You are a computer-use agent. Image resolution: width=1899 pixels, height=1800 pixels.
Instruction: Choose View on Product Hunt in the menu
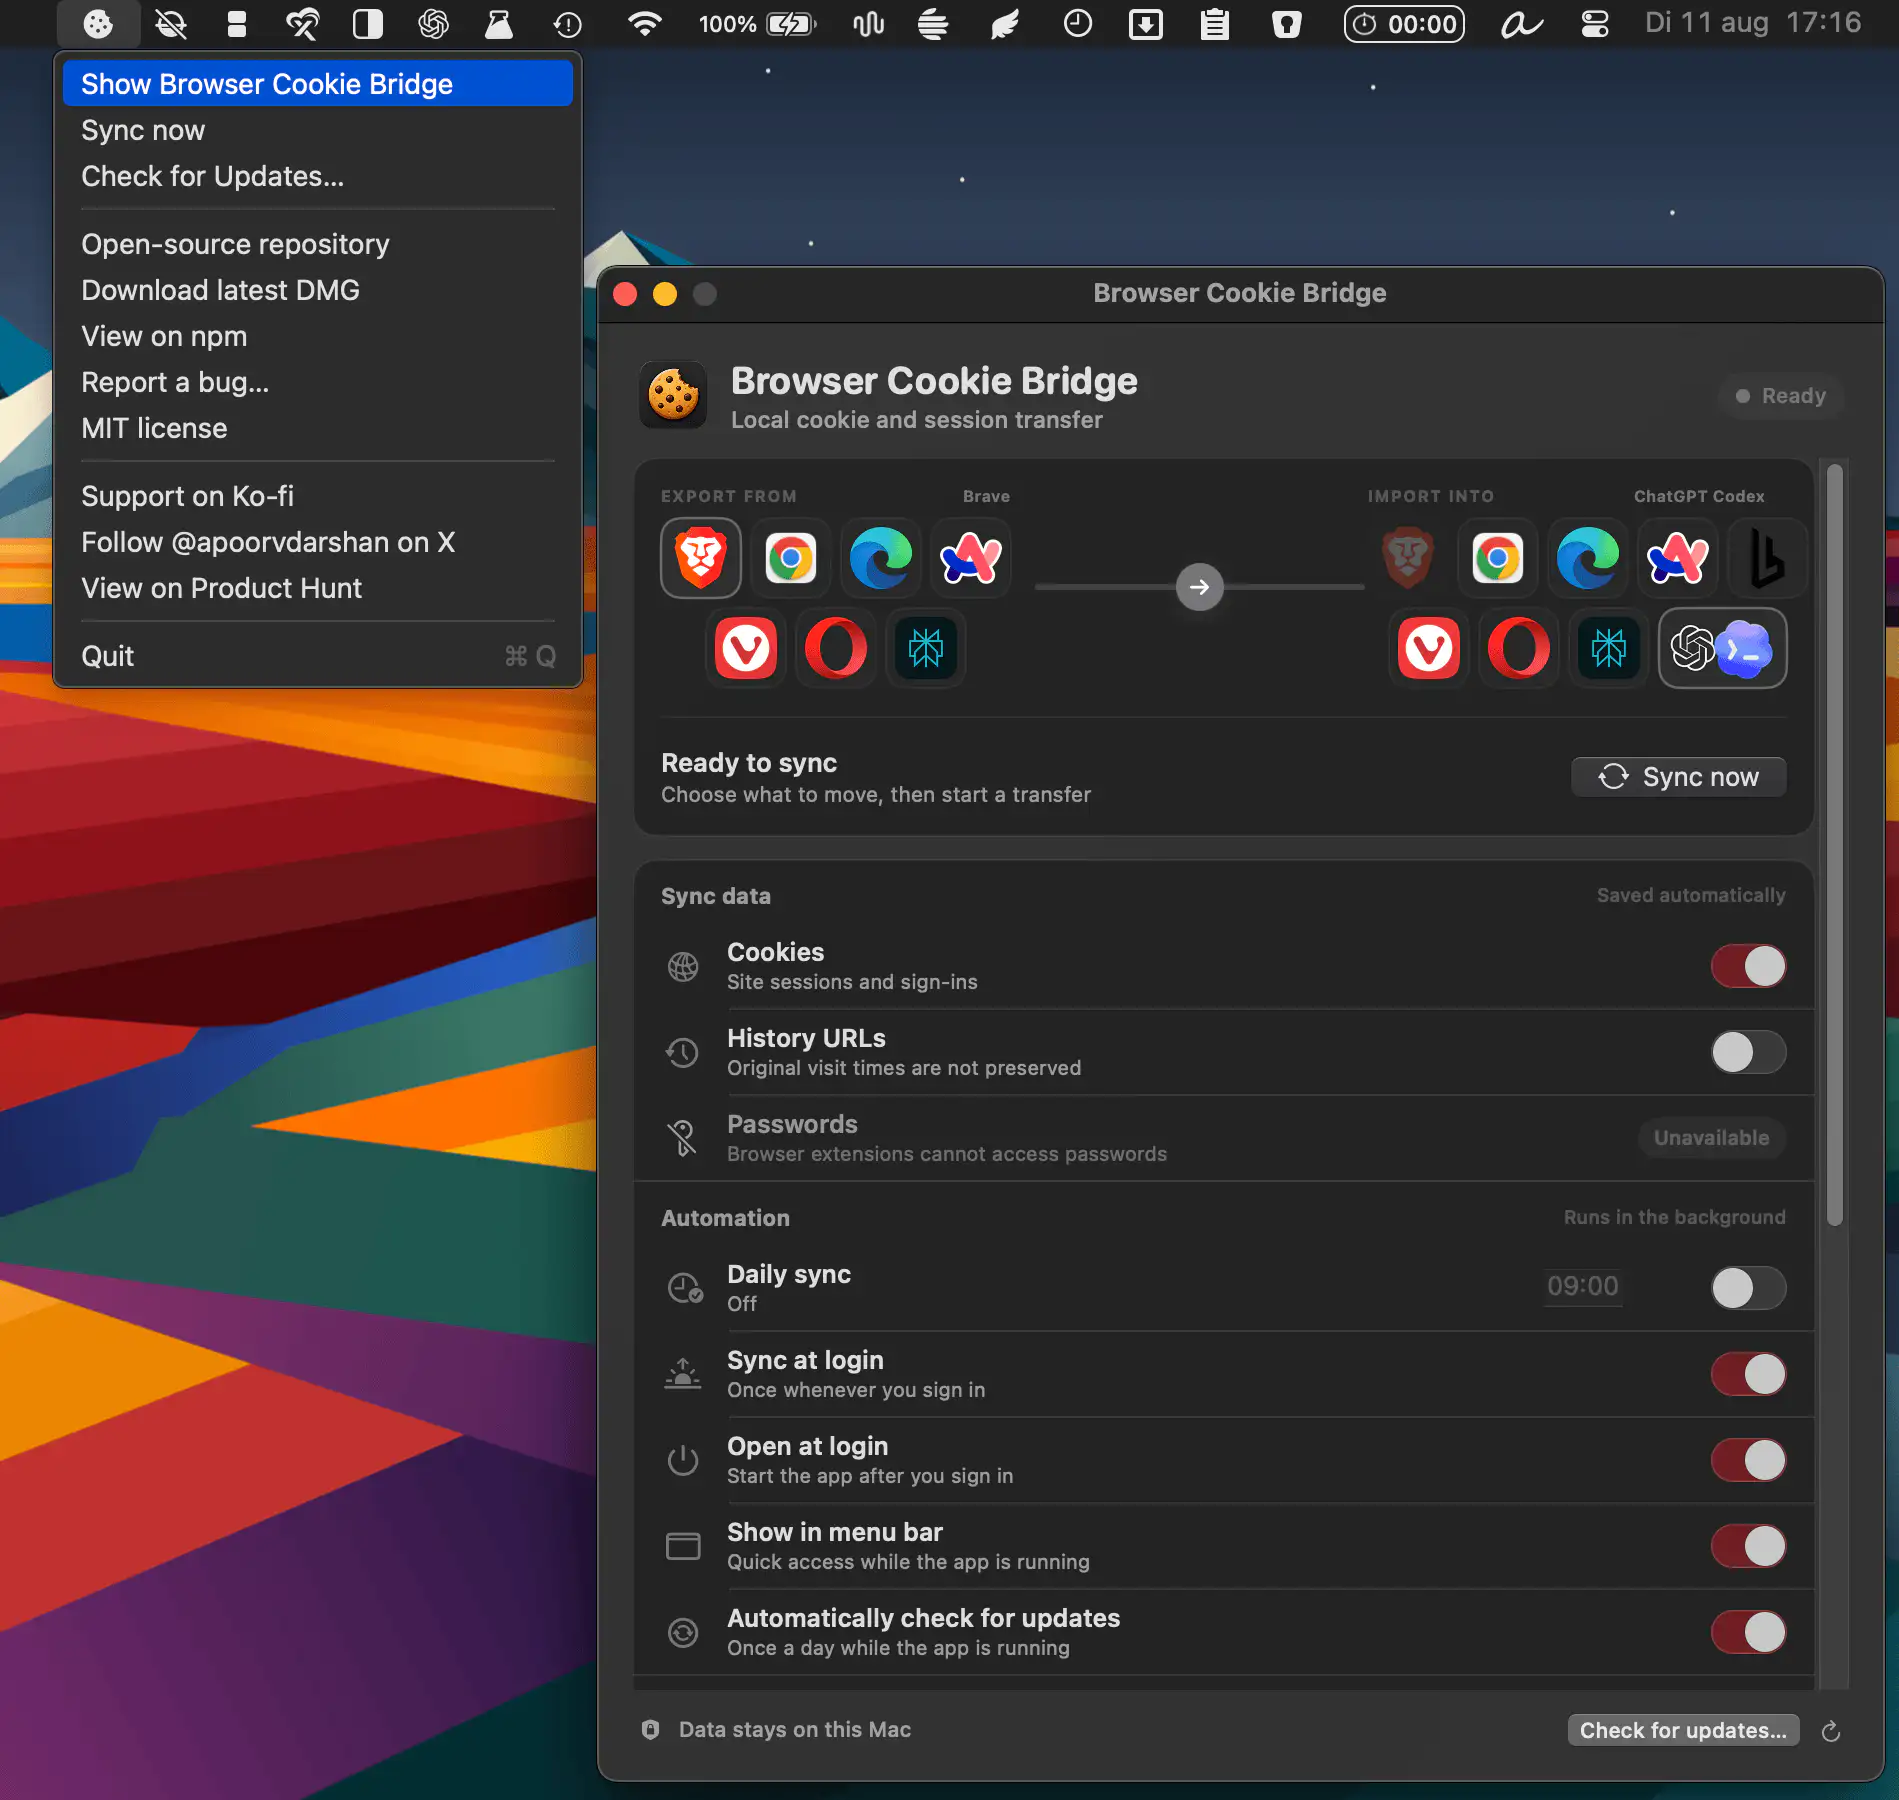pos(318,588)
